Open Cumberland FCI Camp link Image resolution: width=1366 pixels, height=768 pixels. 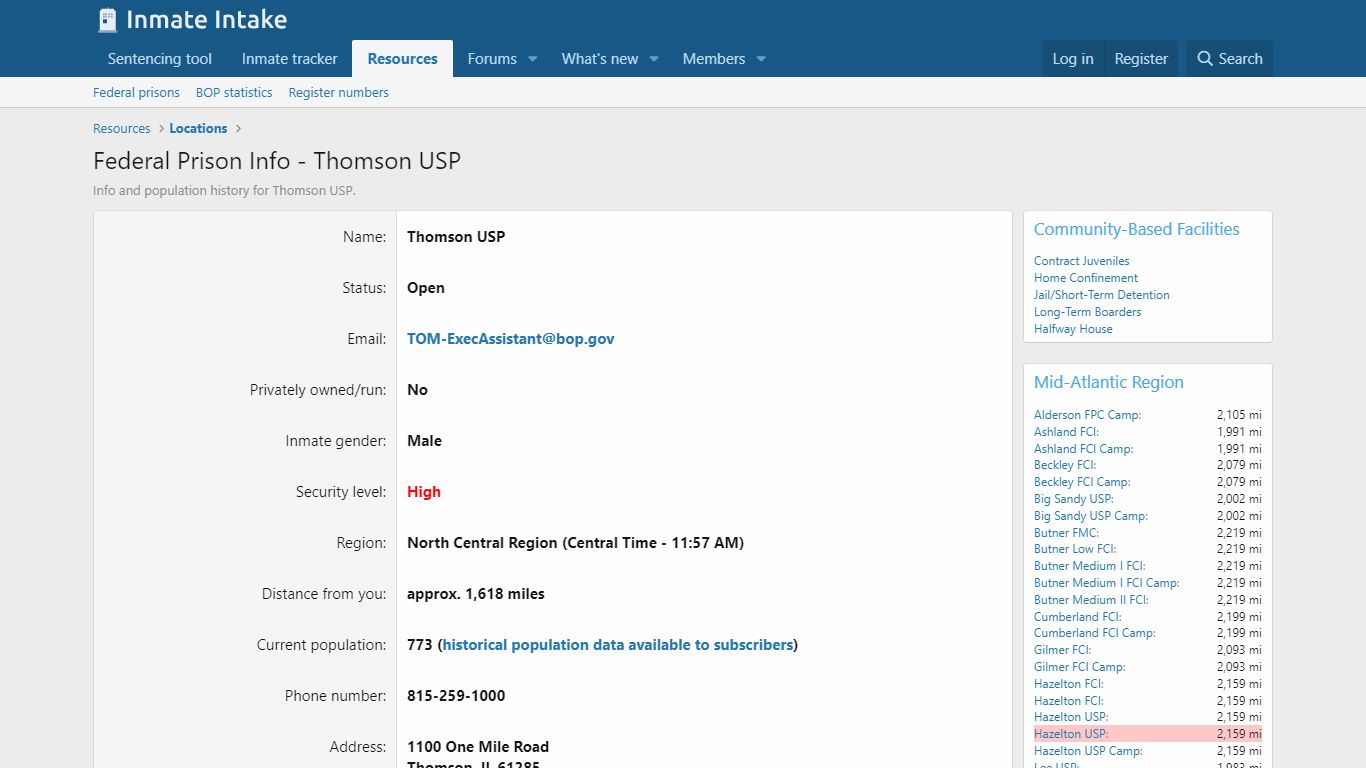coord(1095,633)
